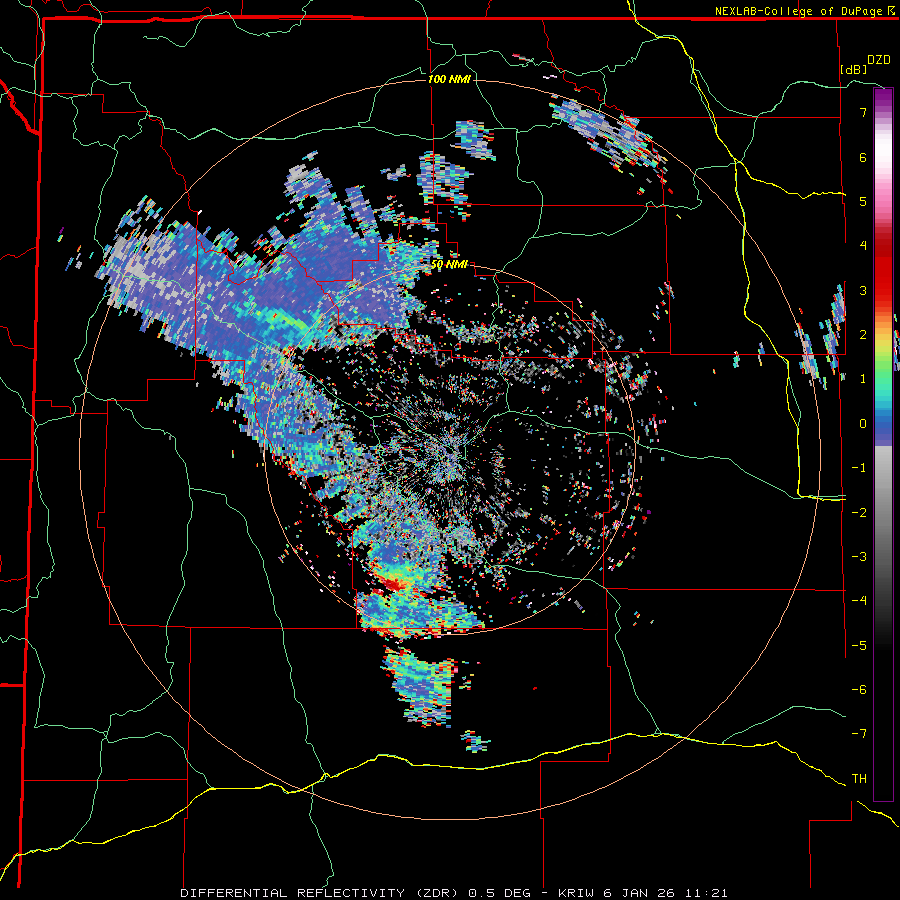Viewport: 900px width, 900px height.
Task: Click the NEXLAB-College of DuPage watermark text
Action: click(800, 11)
